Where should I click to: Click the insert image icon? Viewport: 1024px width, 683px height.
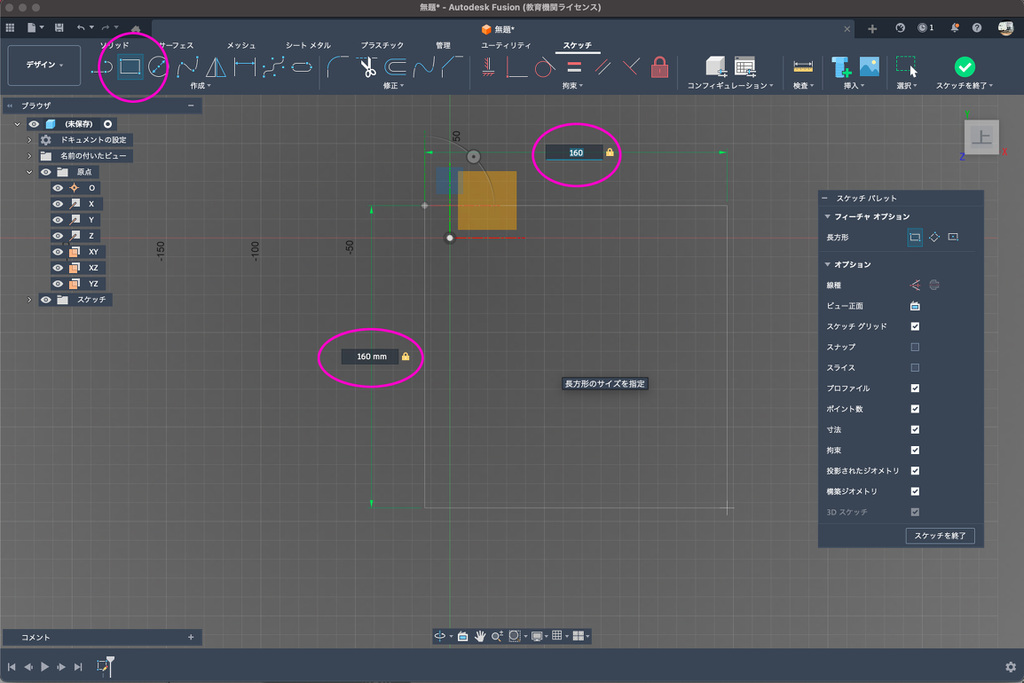tap(869, 67)
